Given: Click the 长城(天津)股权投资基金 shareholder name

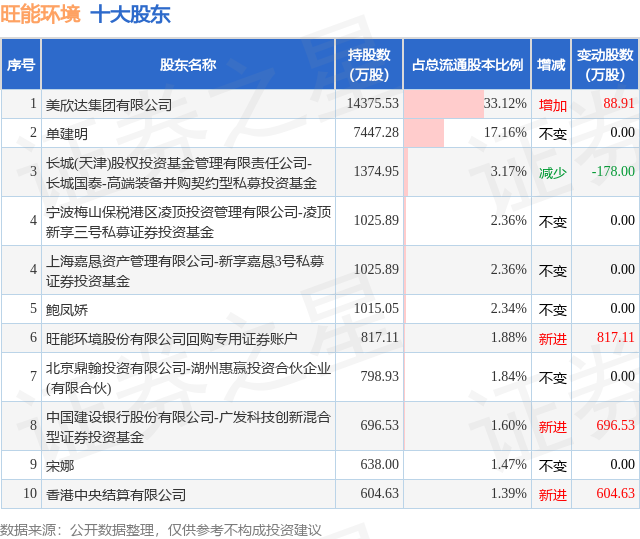Looking at the screenshot, I should tap(181, 173).
